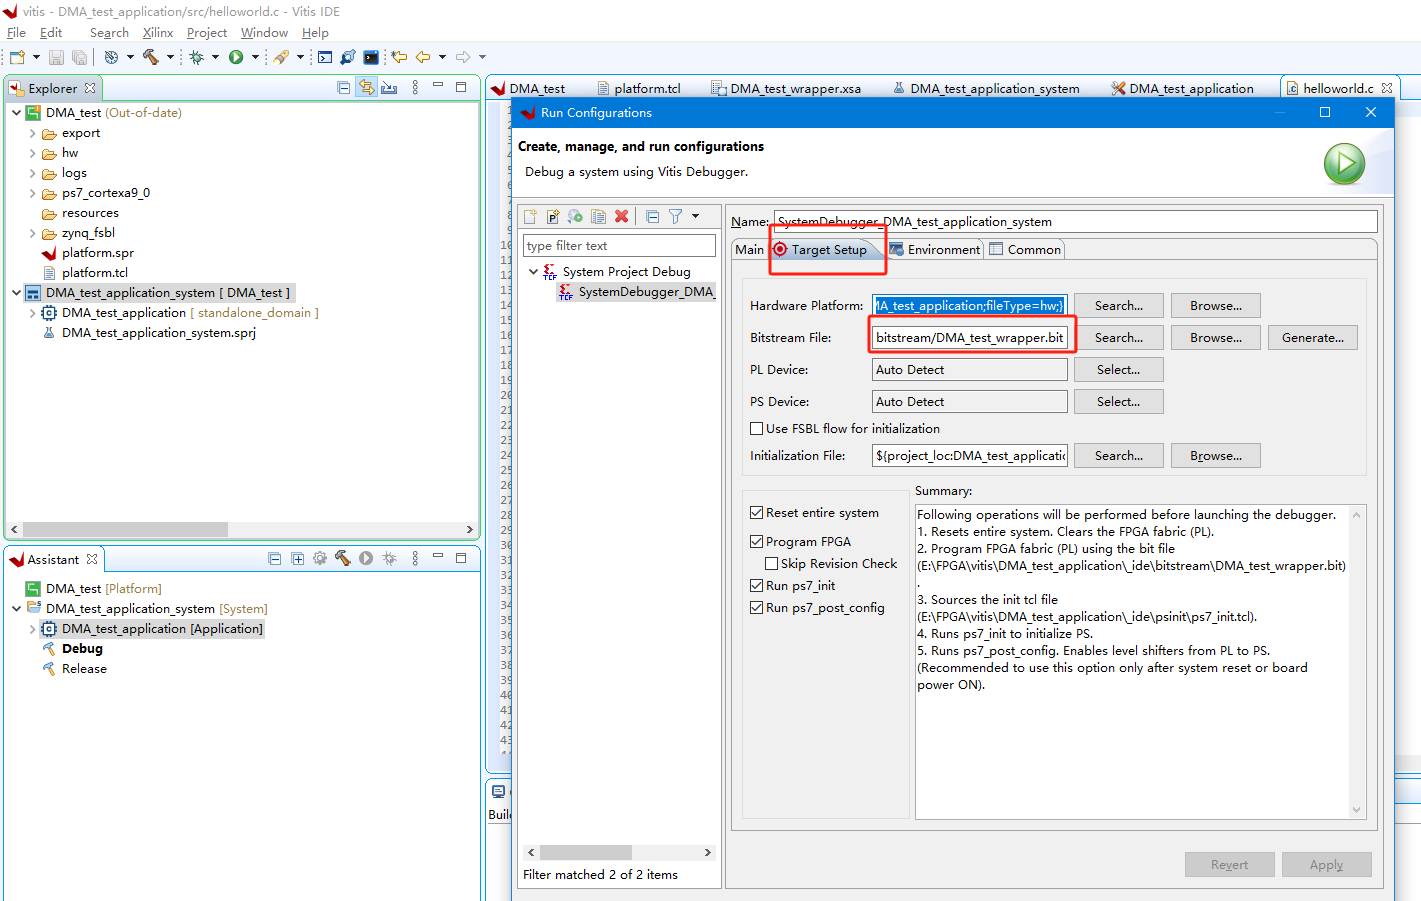Switch to the Environment tab
This screenshot has width=1421, height=901.
point(935,250)
